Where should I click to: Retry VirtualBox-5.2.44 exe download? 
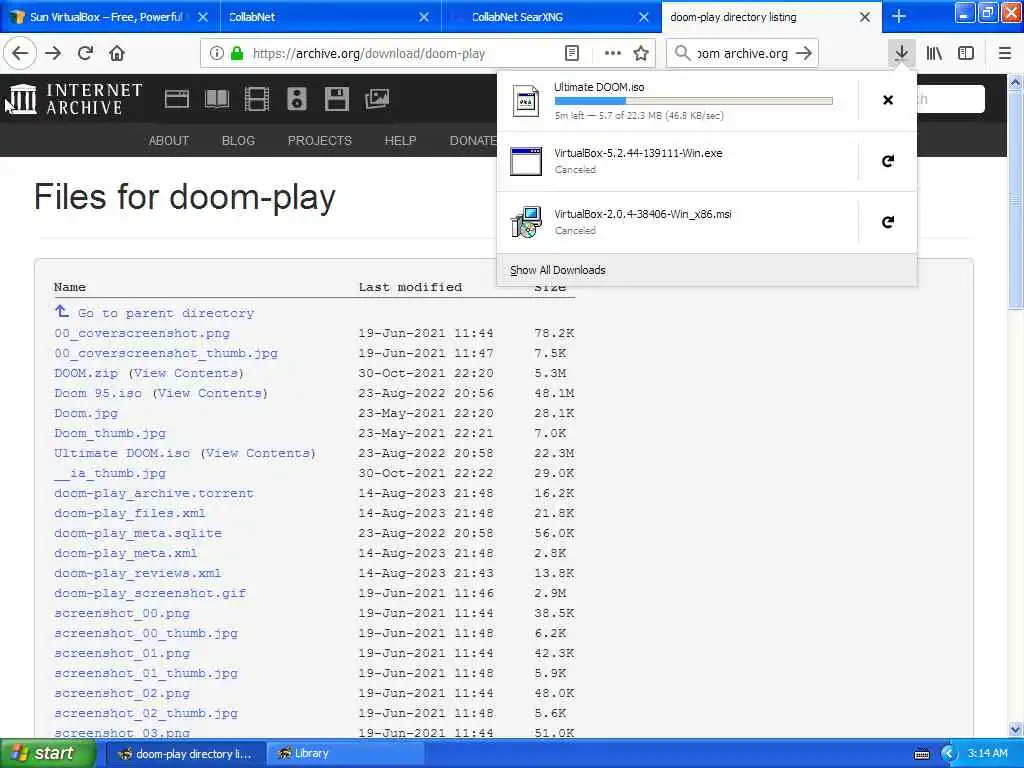[888, 161]
